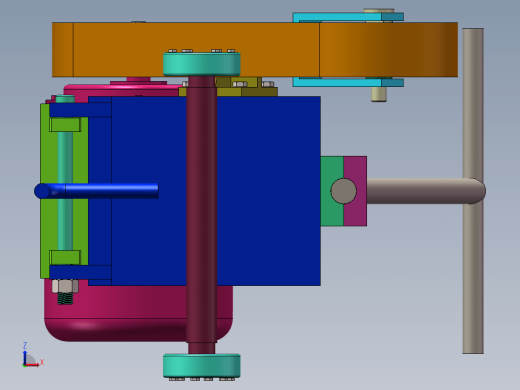The image size is (520, 390).
Task: Select the upper cyan bracket plate
Action: [x=348, y=17]
